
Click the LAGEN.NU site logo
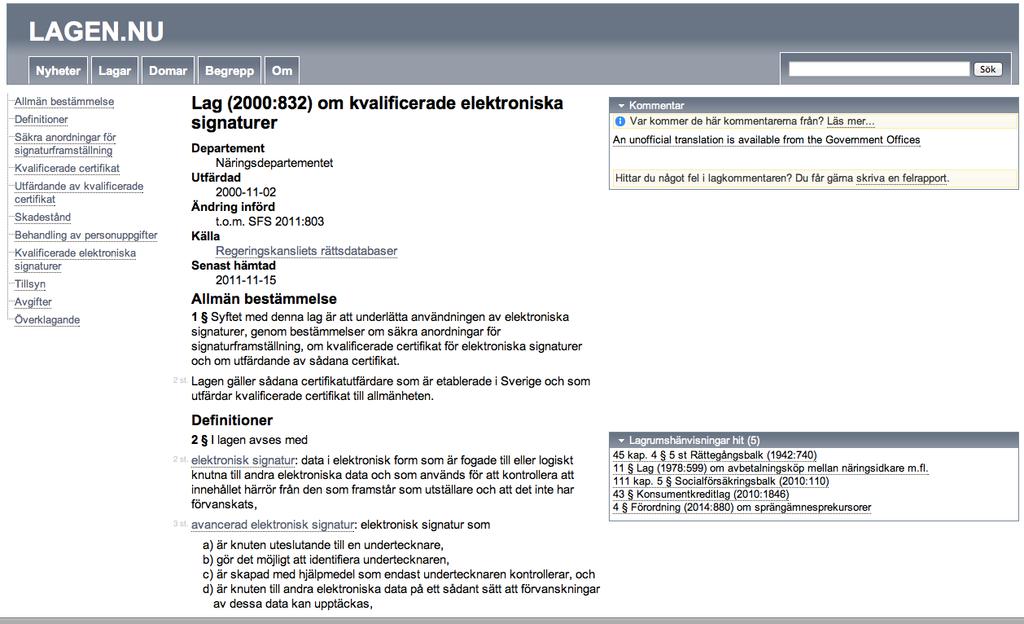point(96,31)
